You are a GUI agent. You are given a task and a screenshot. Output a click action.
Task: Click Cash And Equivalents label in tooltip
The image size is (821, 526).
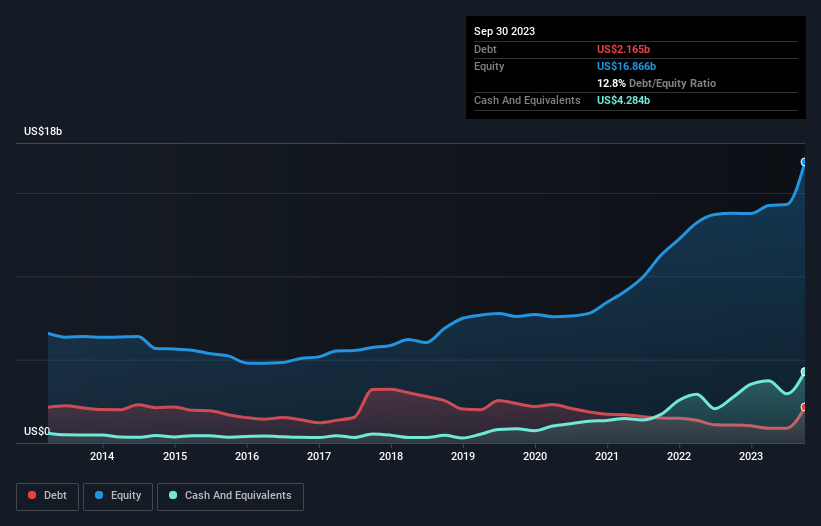527,100
